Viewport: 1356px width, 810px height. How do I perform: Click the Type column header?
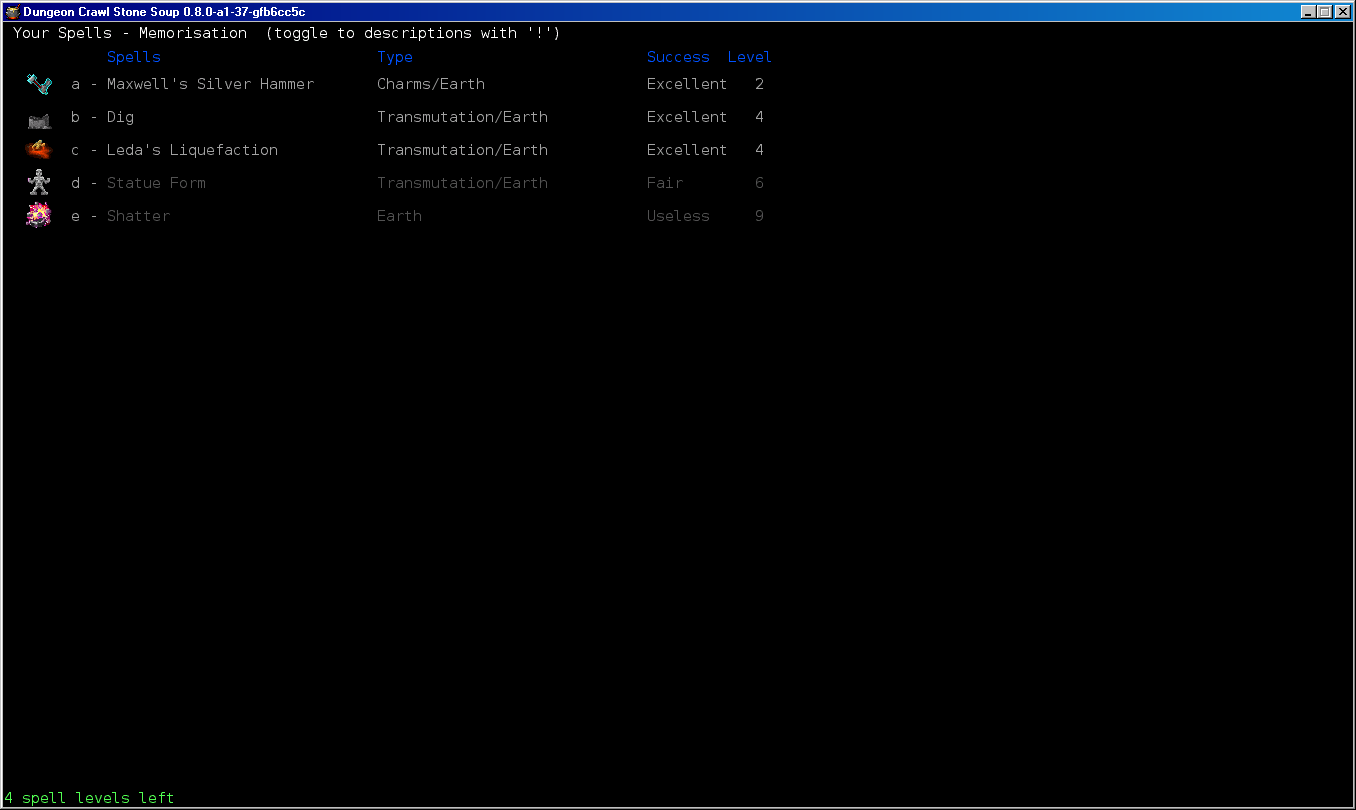tap(395, 57)
